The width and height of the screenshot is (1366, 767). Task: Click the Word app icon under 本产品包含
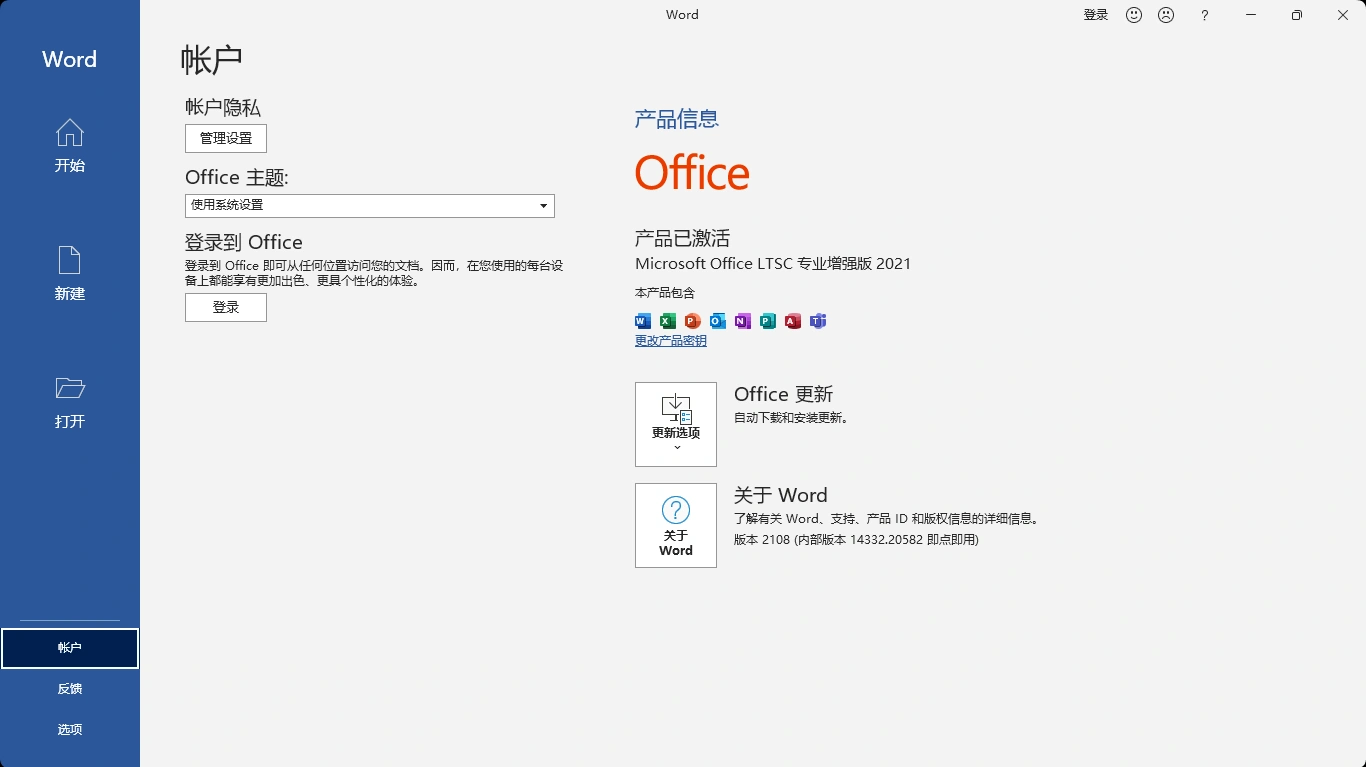643,321
